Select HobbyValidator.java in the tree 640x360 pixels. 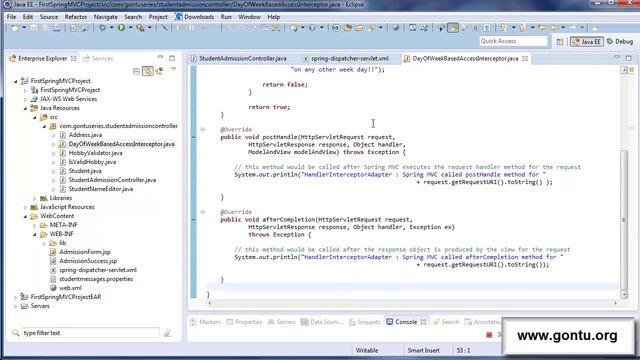coord(96,153)
